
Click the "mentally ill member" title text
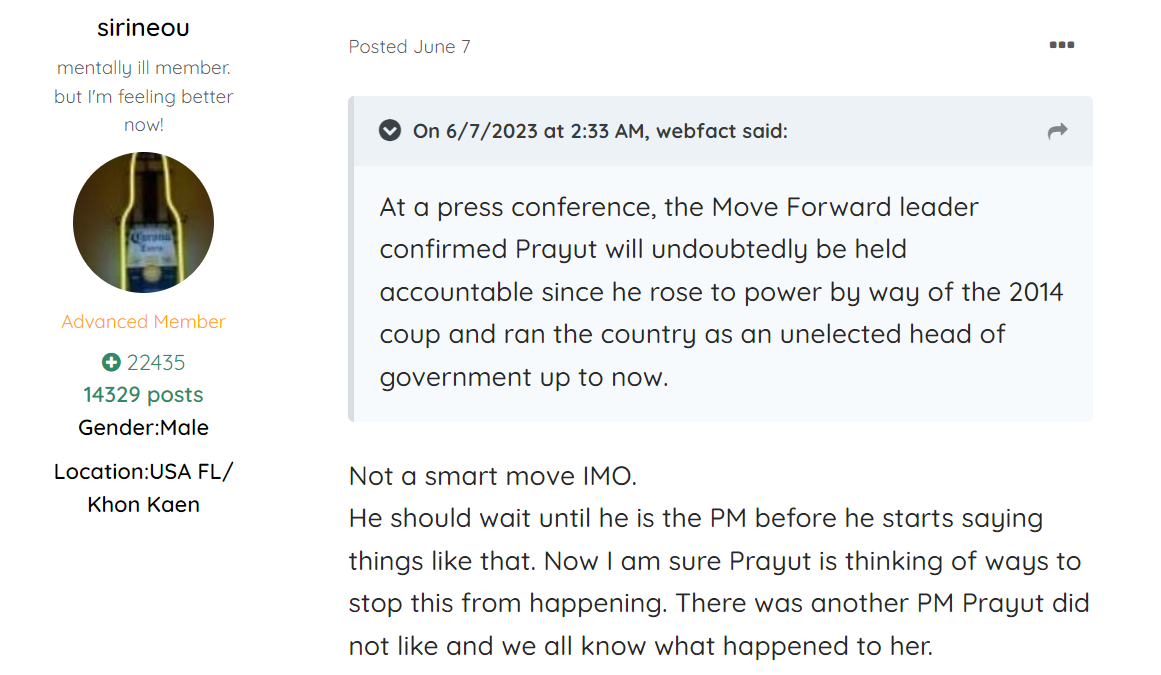[x=144, y=67]
